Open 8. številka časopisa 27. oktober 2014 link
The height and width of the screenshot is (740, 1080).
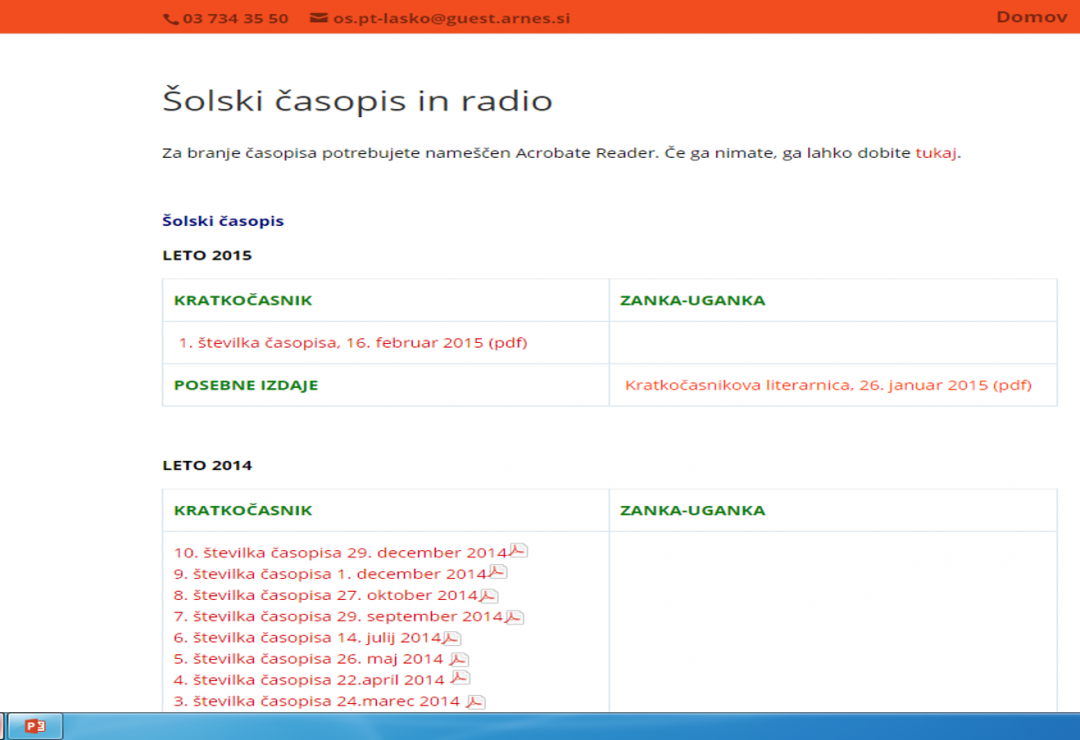point(326,595)
